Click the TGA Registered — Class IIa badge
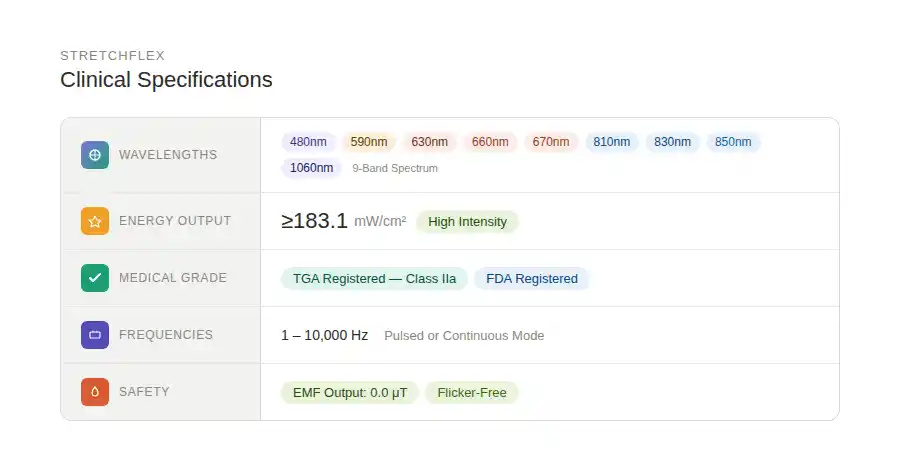 (x=374, y=279)
